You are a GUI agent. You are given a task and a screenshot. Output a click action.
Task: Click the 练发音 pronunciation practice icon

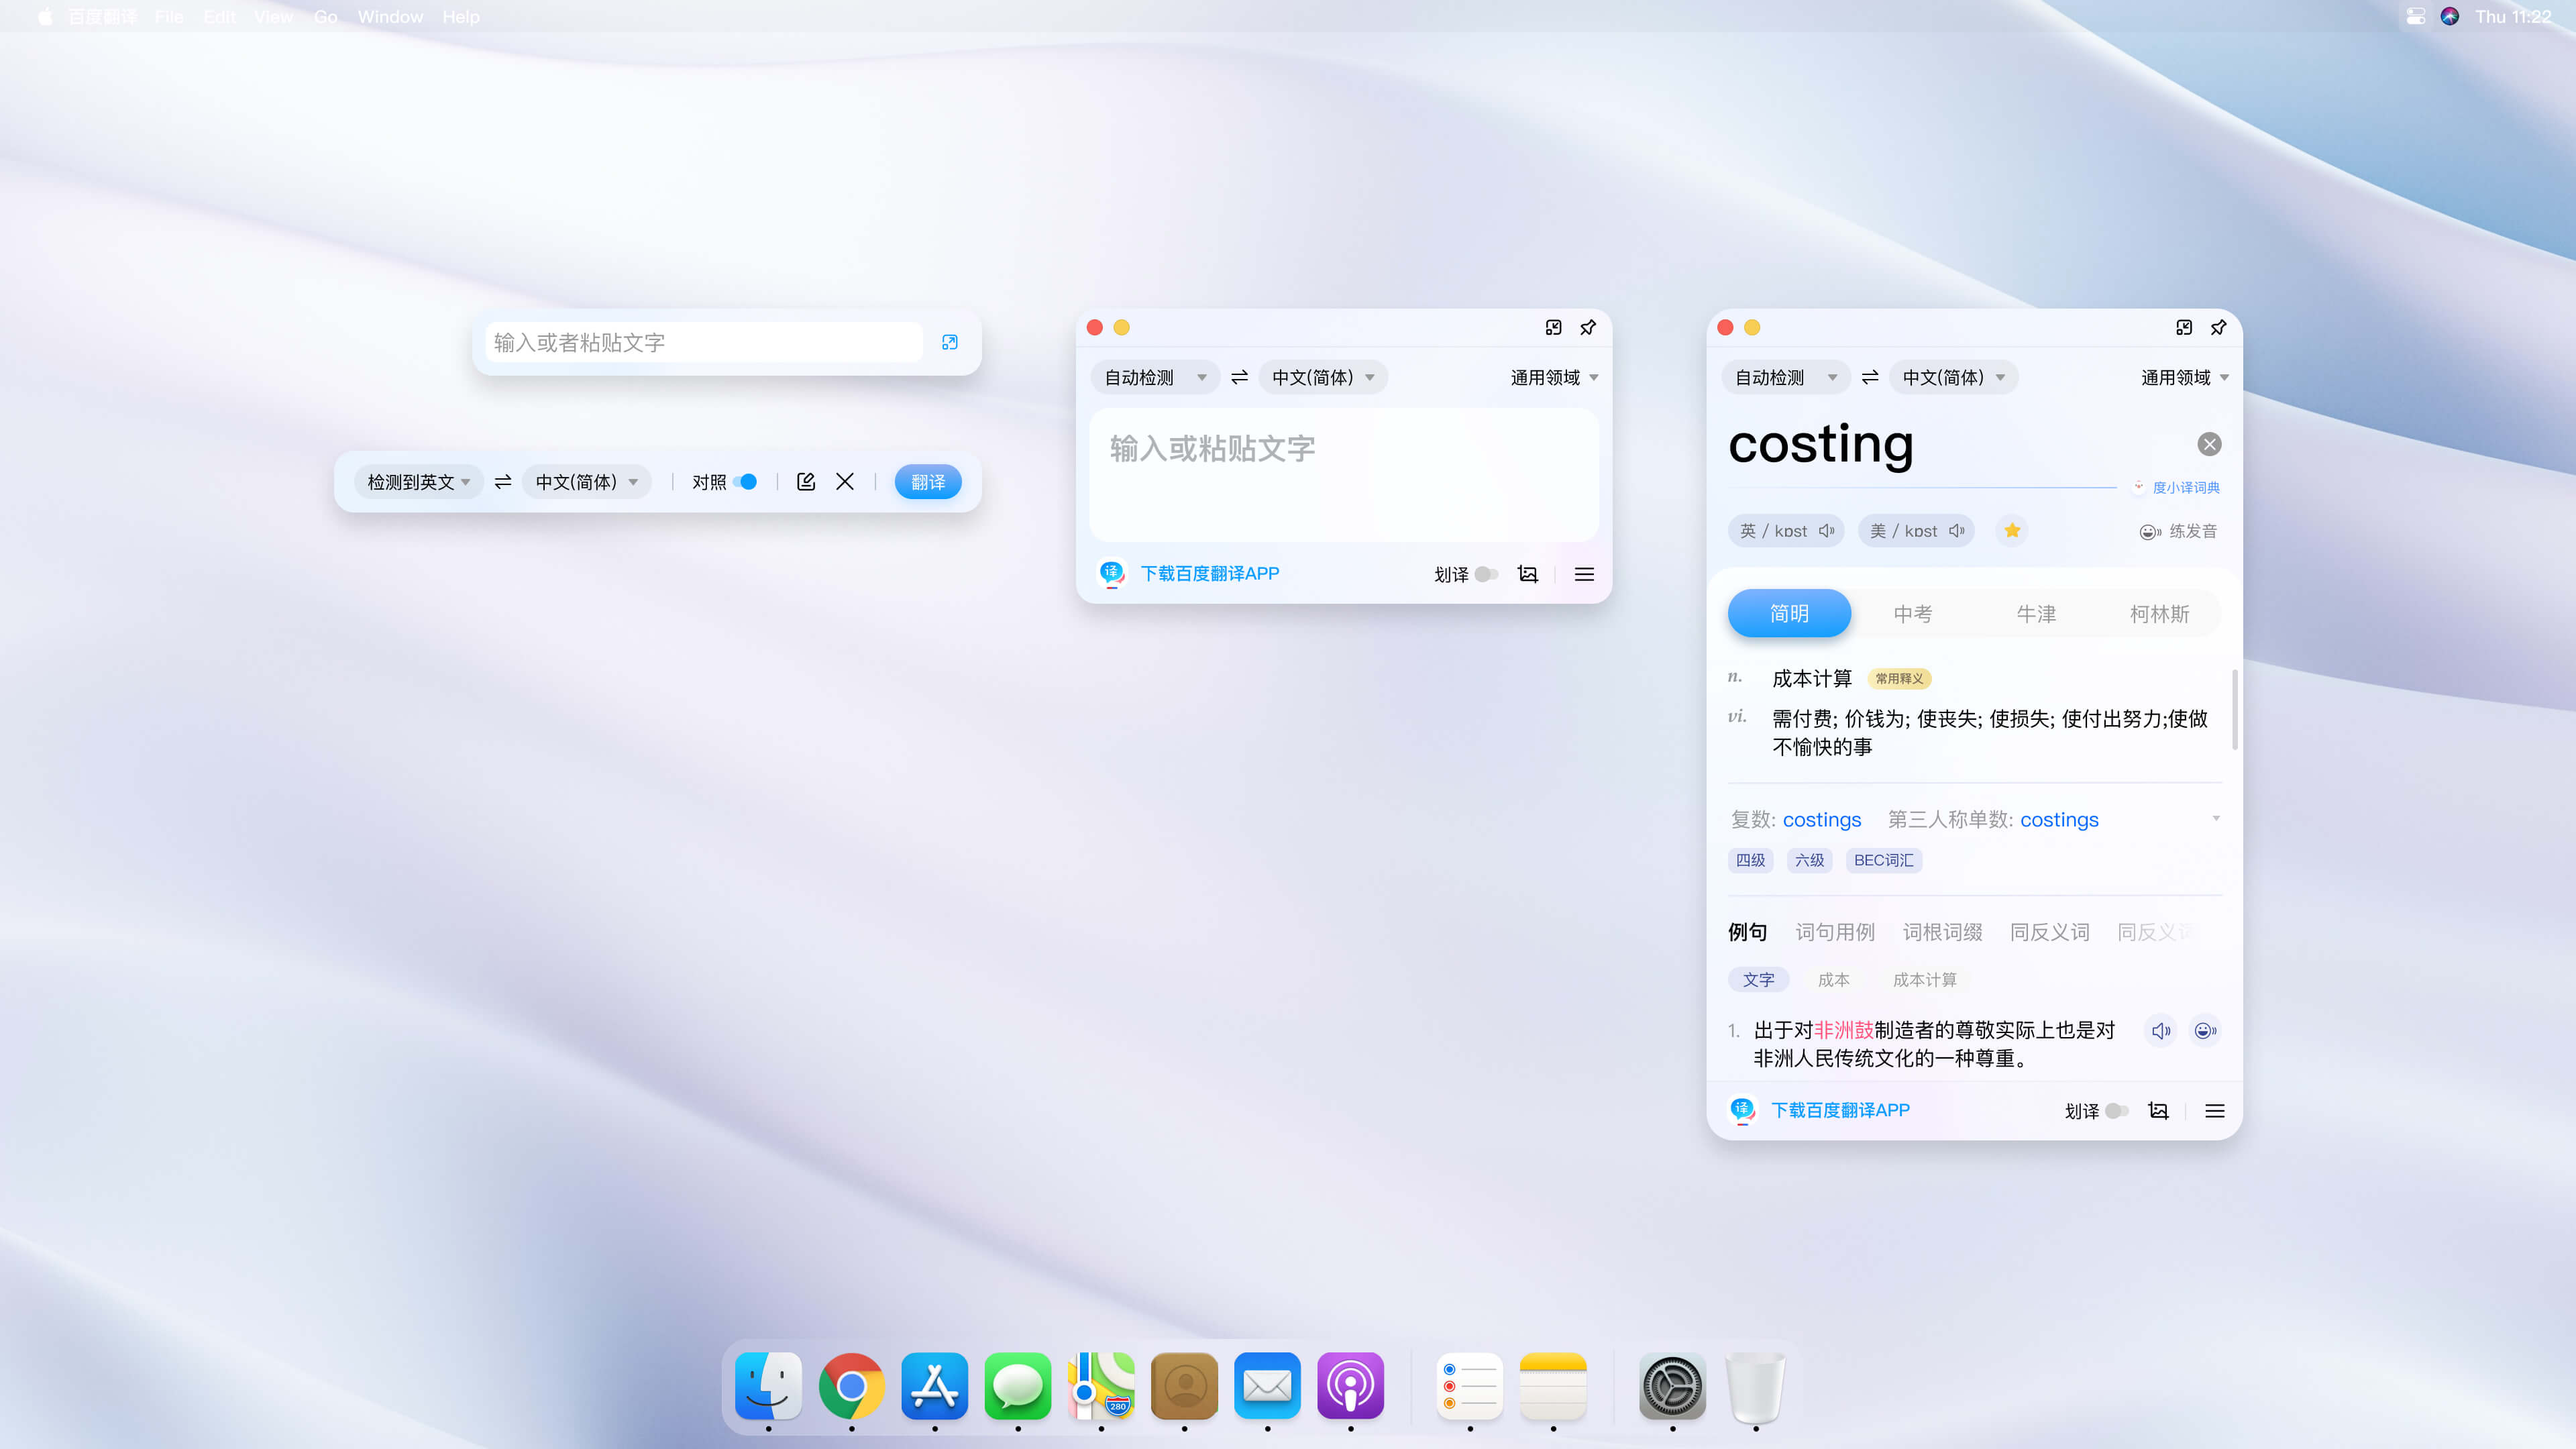point(2150,531)
